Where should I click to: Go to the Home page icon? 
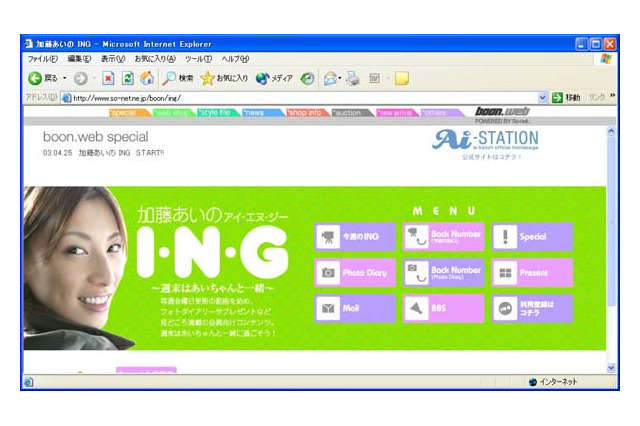pyautogui.click(x=147, y=78)
